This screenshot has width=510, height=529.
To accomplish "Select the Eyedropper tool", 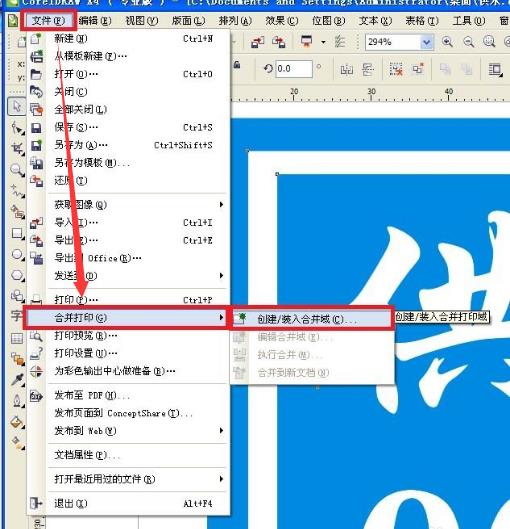I will [x=18, y=380].
